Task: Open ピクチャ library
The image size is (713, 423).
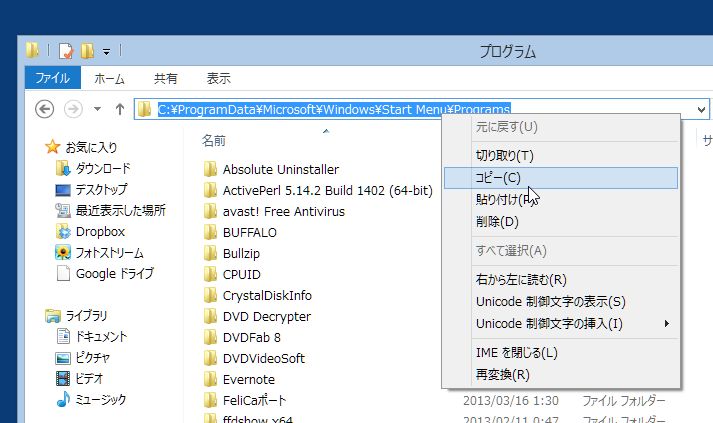Action: point(93,358)
